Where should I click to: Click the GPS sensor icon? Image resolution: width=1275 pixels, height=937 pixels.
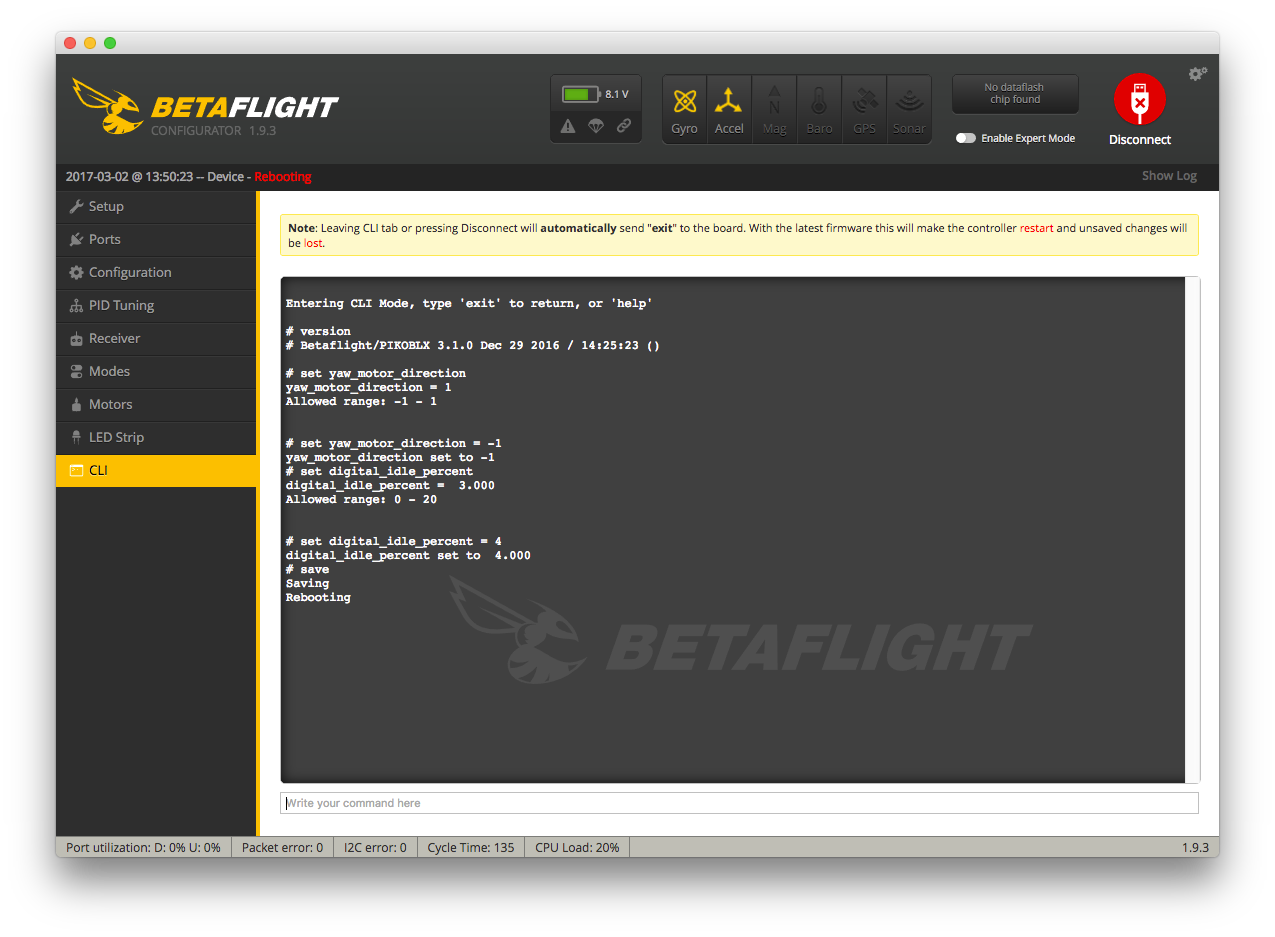coord(864,109)
